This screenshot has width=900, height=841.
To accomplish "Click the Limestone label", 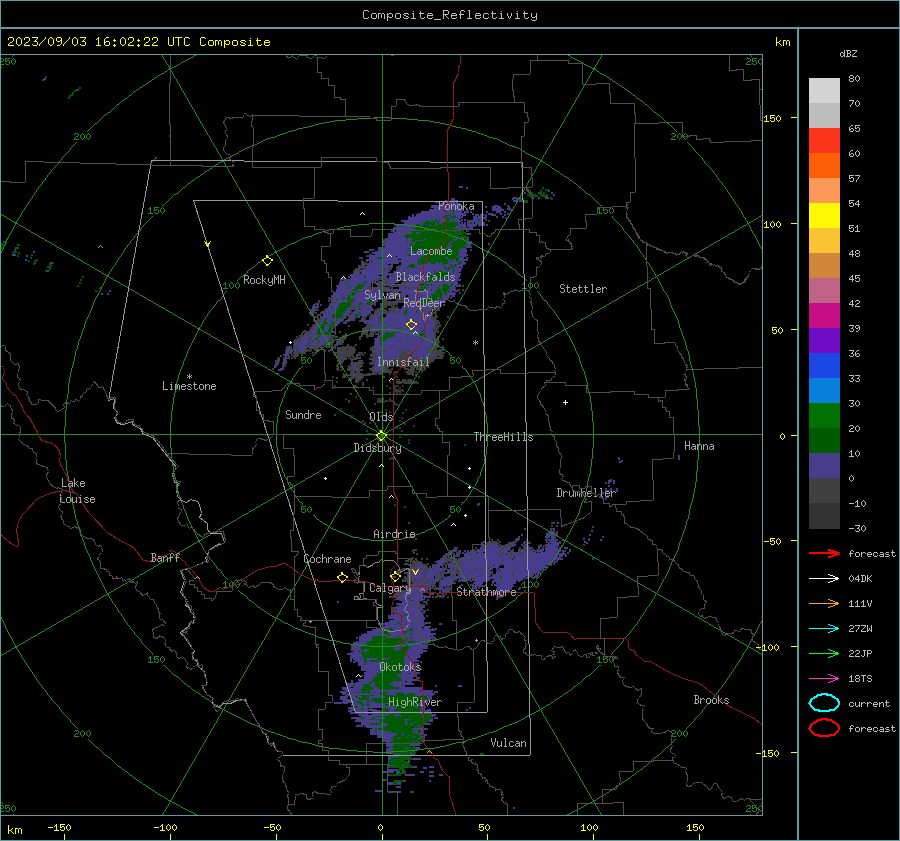I will click(189, 386).
